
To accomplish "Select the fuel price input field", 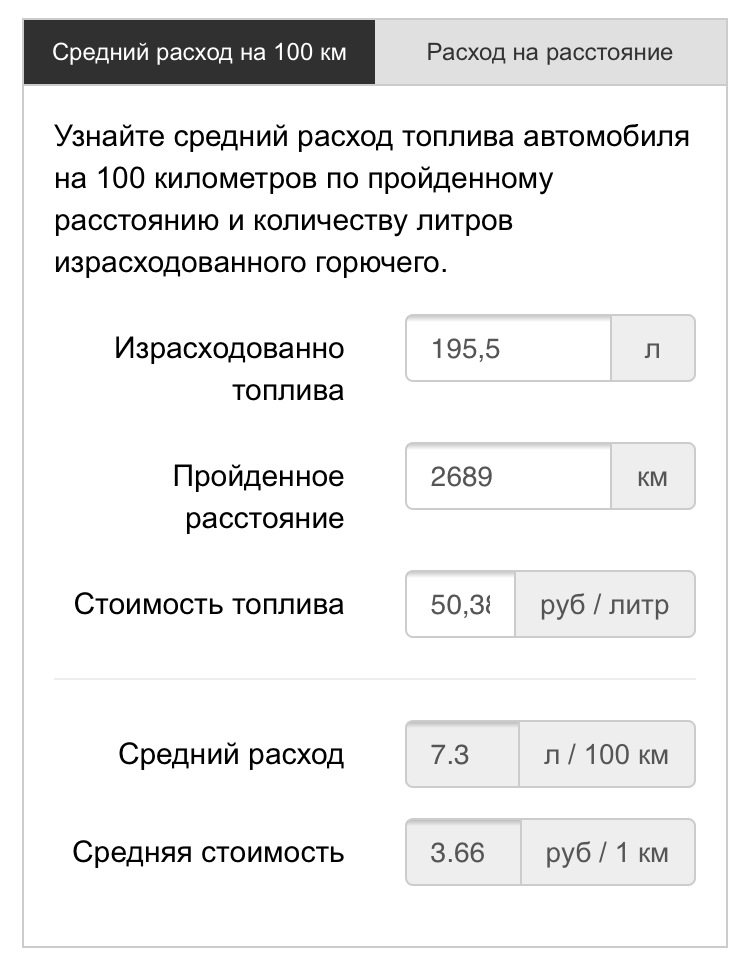I will (x=461, y=604).
